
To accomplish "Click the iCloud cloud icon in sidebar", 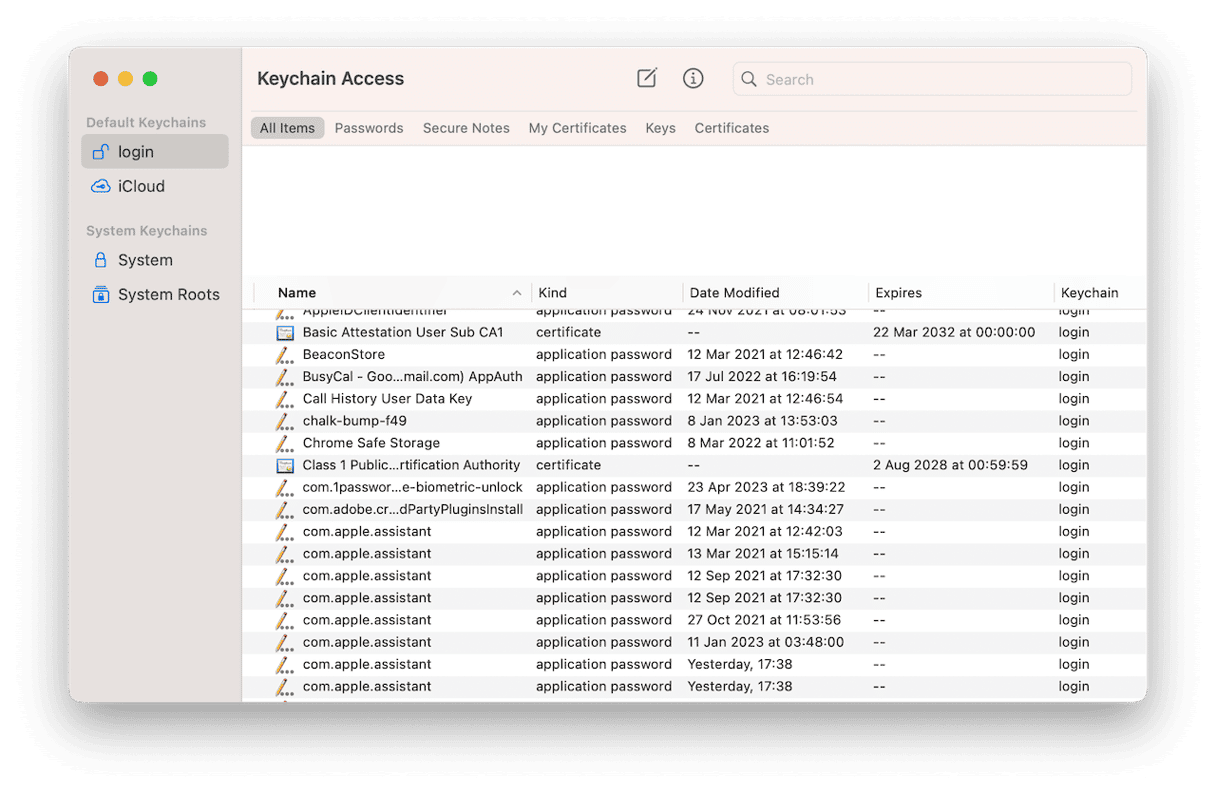I will point(100,186).
